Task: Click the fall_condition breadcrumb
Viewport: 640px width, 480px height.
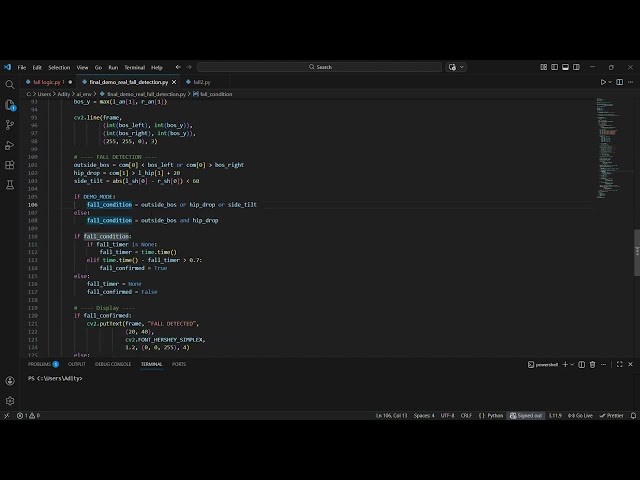Action: pyautogui.click(x=213, y=94)
